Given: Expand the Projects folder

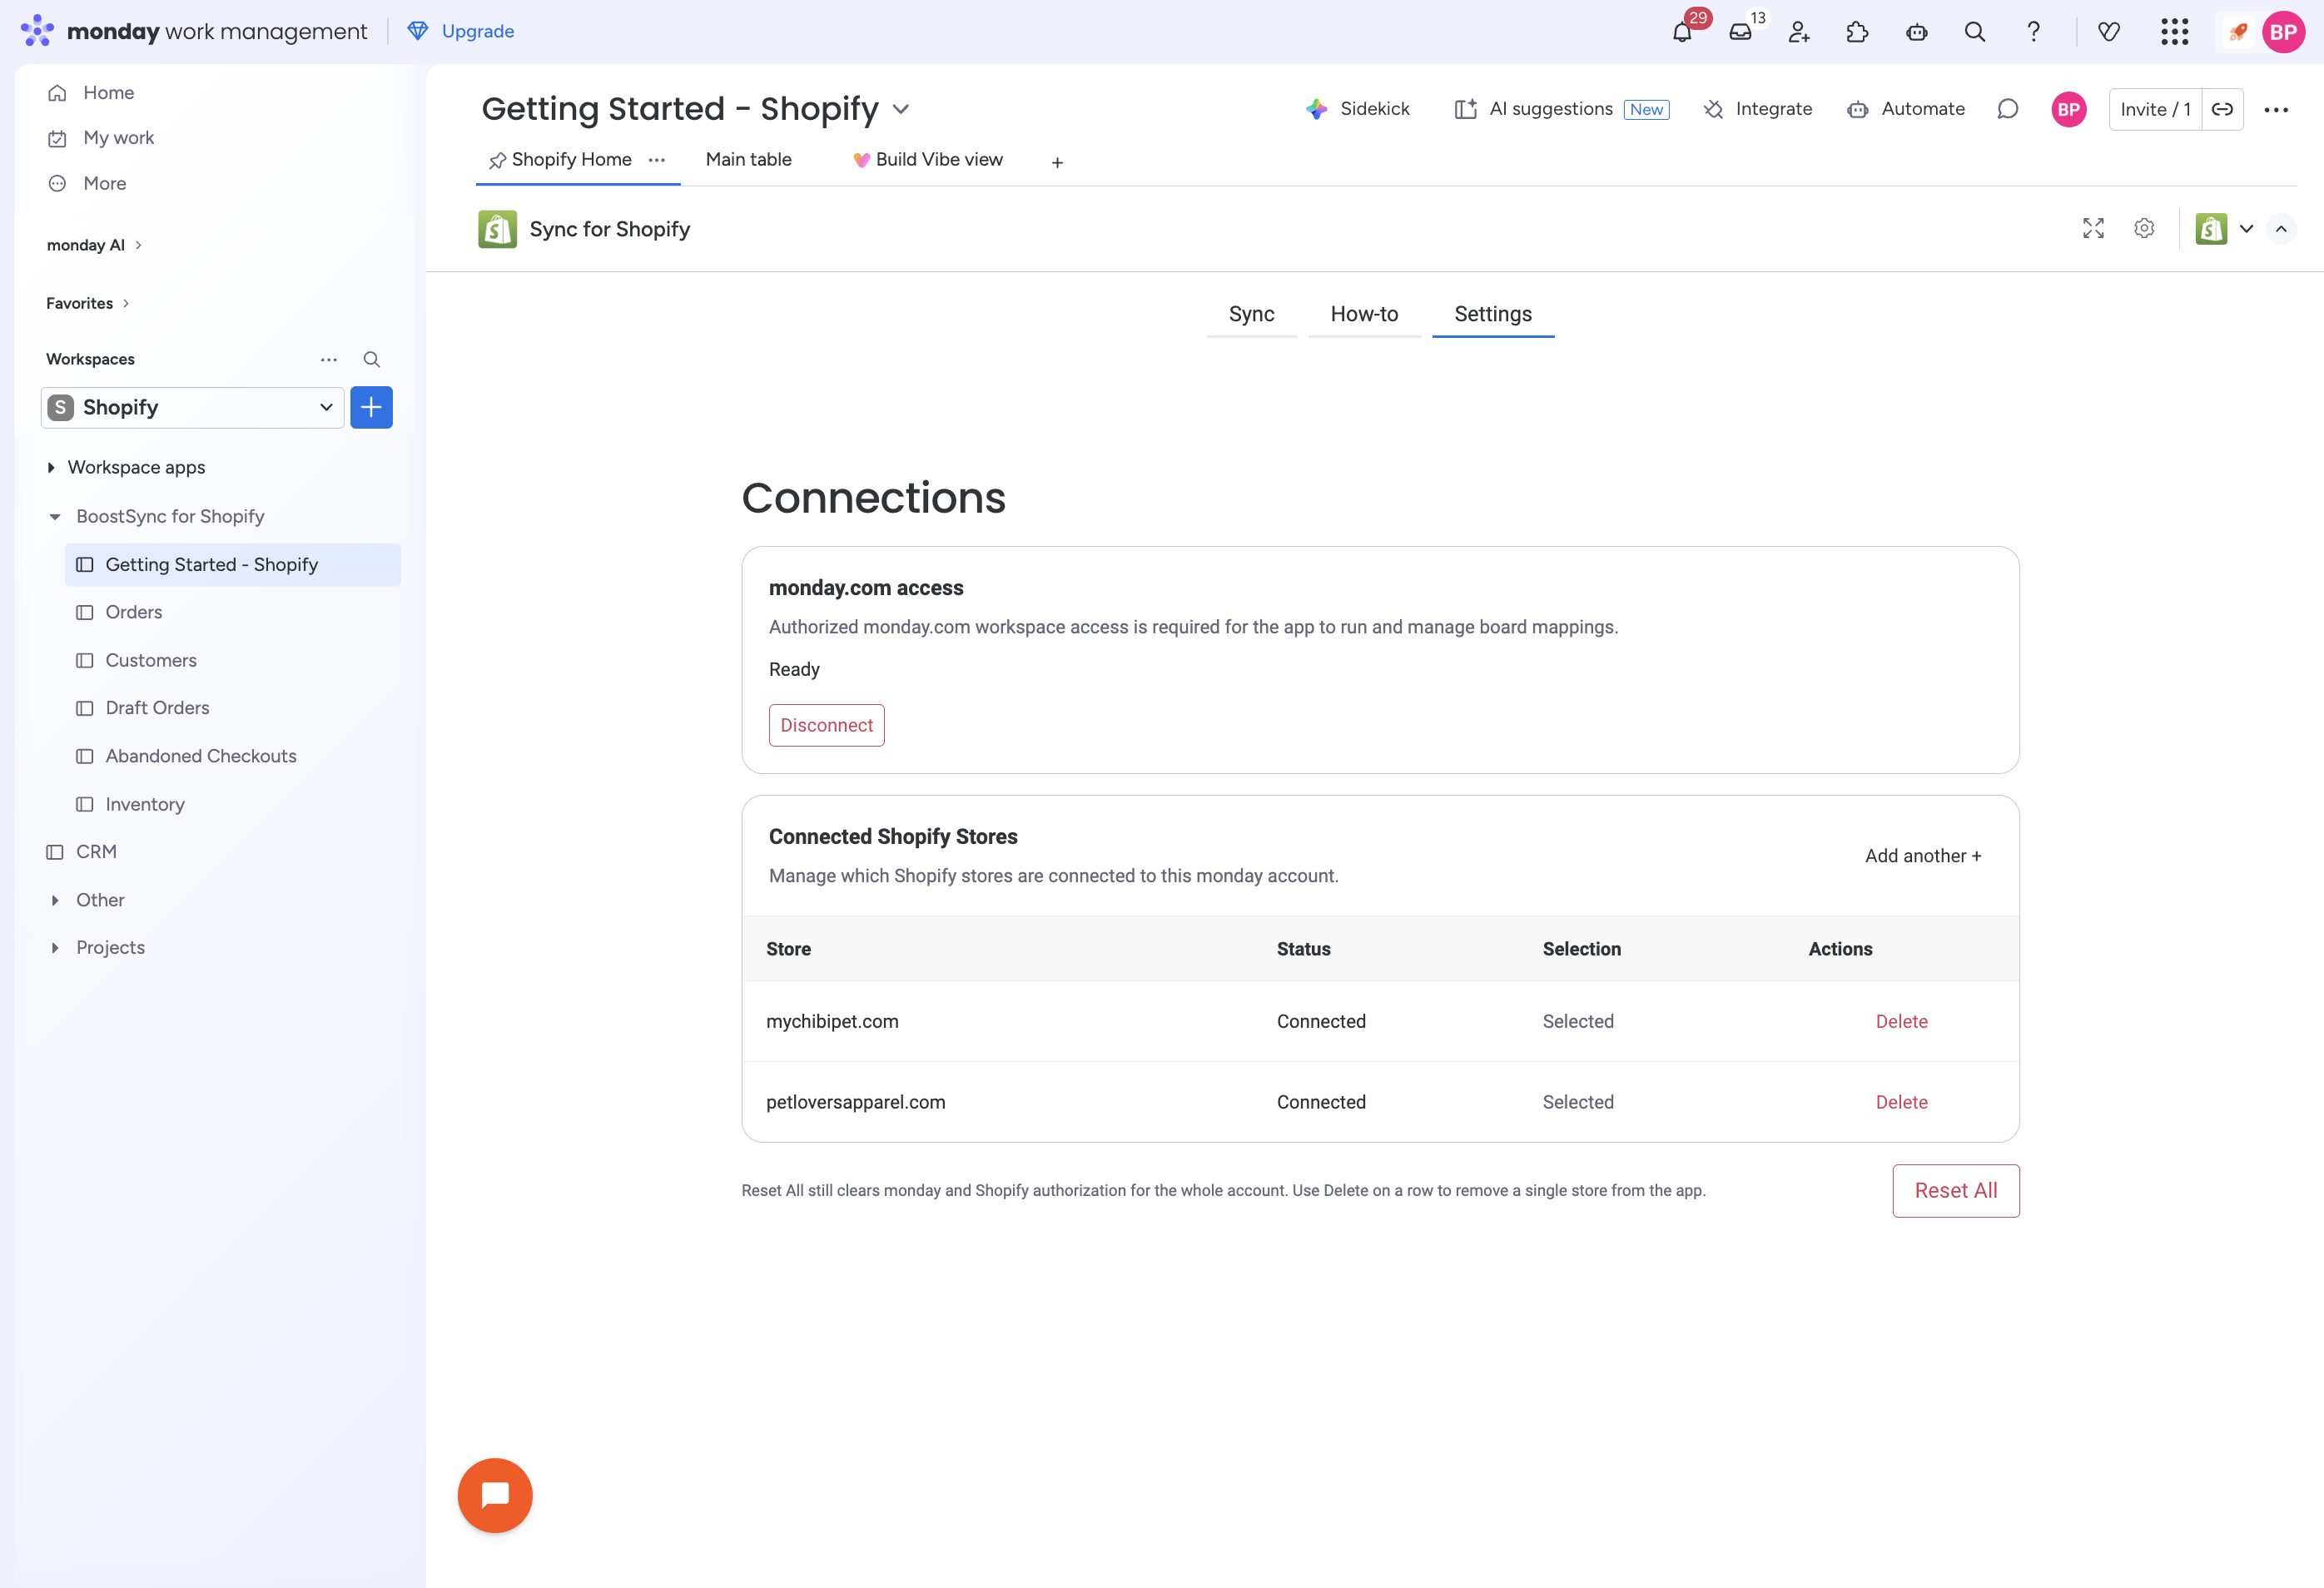Looking at the screenshot, I should click(55, 948).
